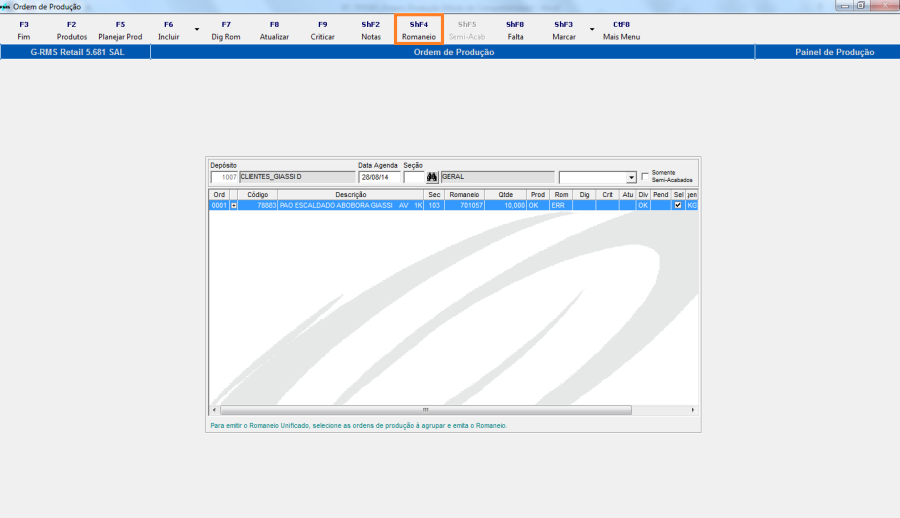Click the F3 Fim toolbar button

pos(24,30)
